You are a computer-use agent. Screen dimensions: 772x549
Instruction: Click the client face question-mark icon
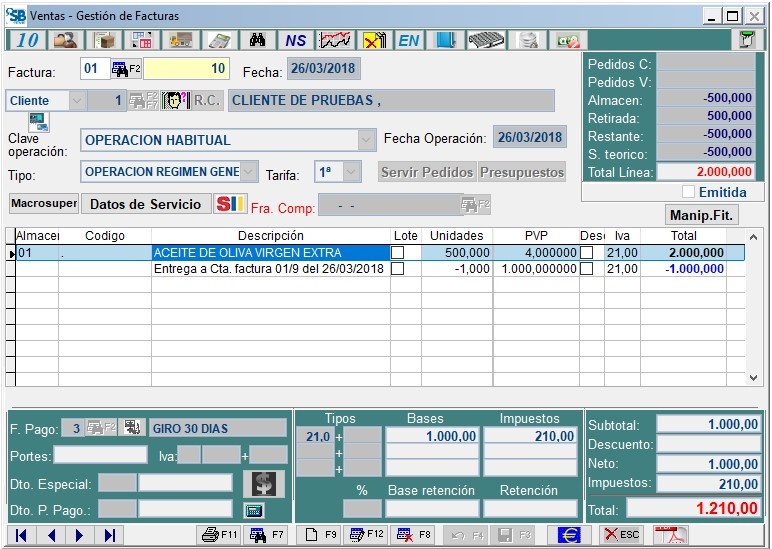[x=176, y=100]
